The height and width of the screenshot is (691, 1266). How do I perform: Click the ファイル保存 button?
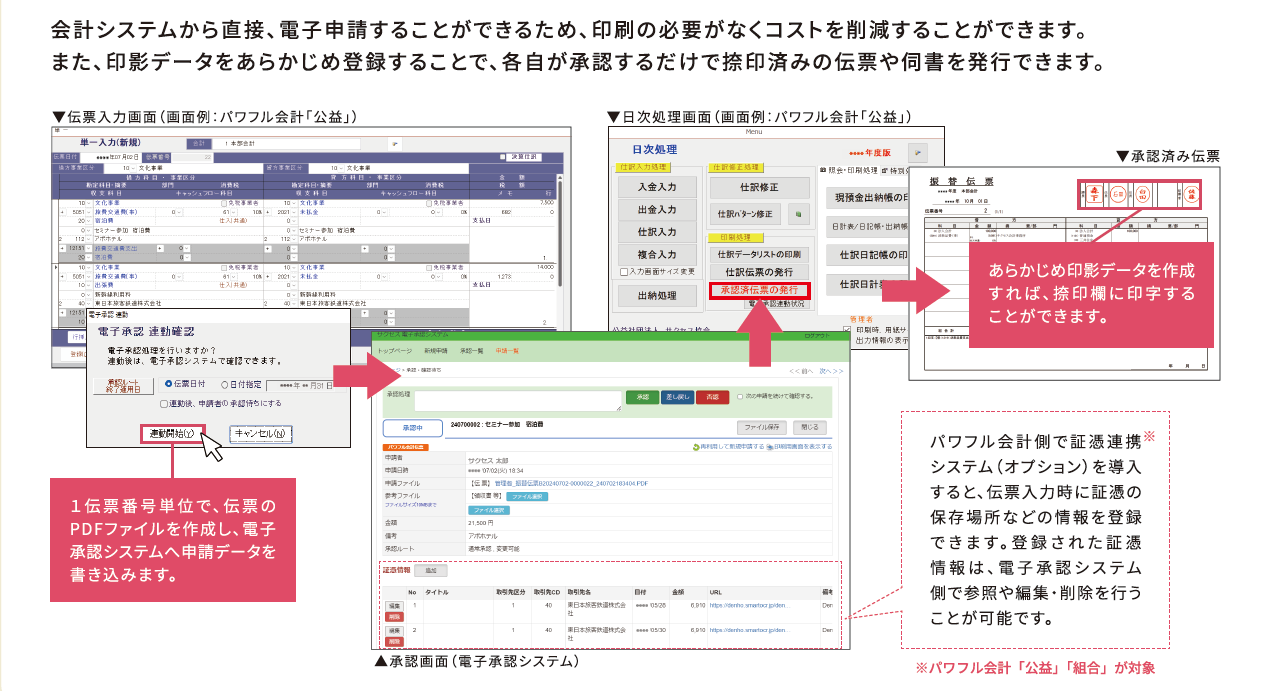click(763, 427)
